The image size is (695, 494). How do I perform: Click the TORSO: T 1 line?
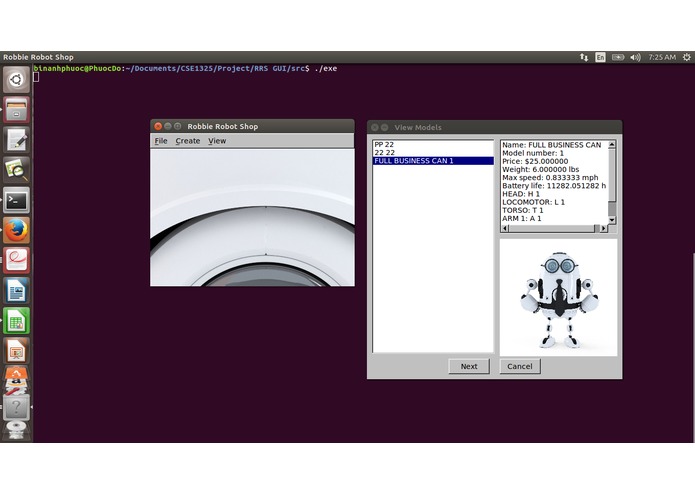[x=523, y=210]
